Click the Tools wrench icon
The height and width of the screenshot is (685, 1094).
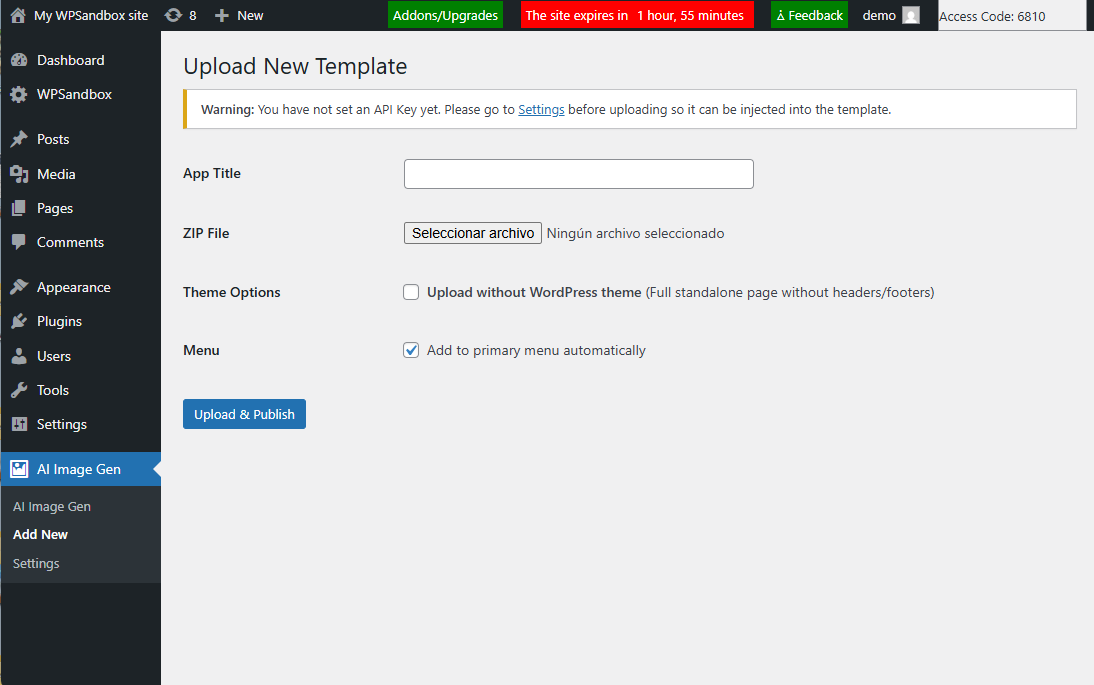[19, 390]
